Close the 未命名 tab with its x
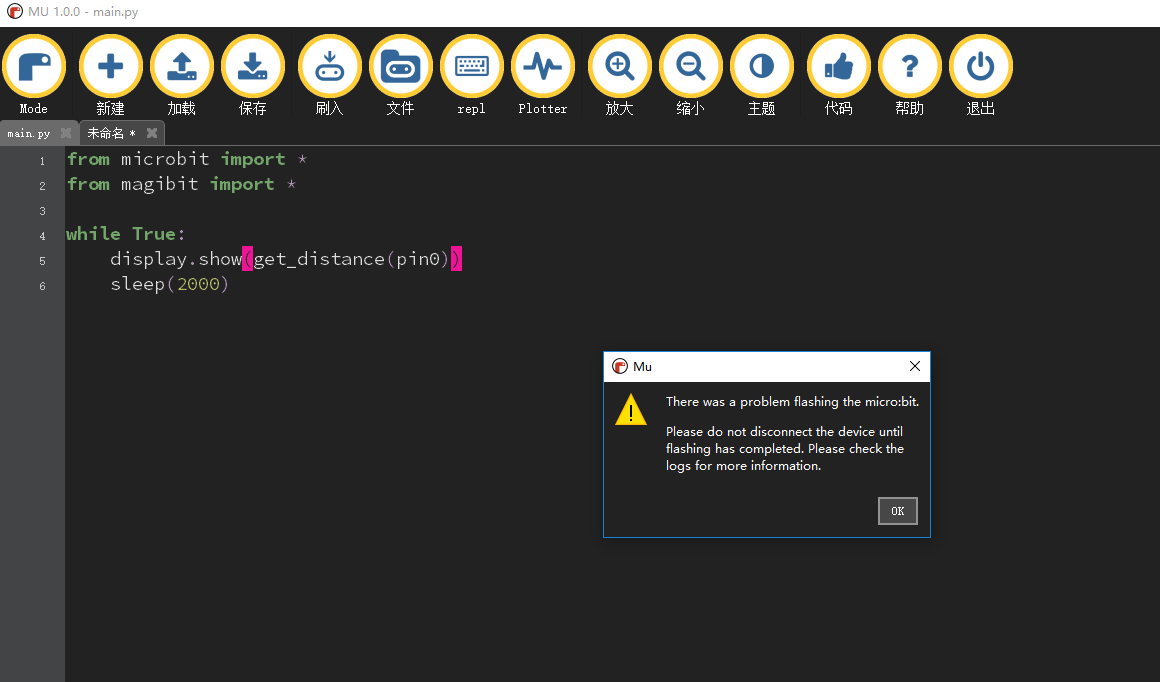The height and width of the screenshot is (682, 1160). pyautogui.click(x=152, y=132)
